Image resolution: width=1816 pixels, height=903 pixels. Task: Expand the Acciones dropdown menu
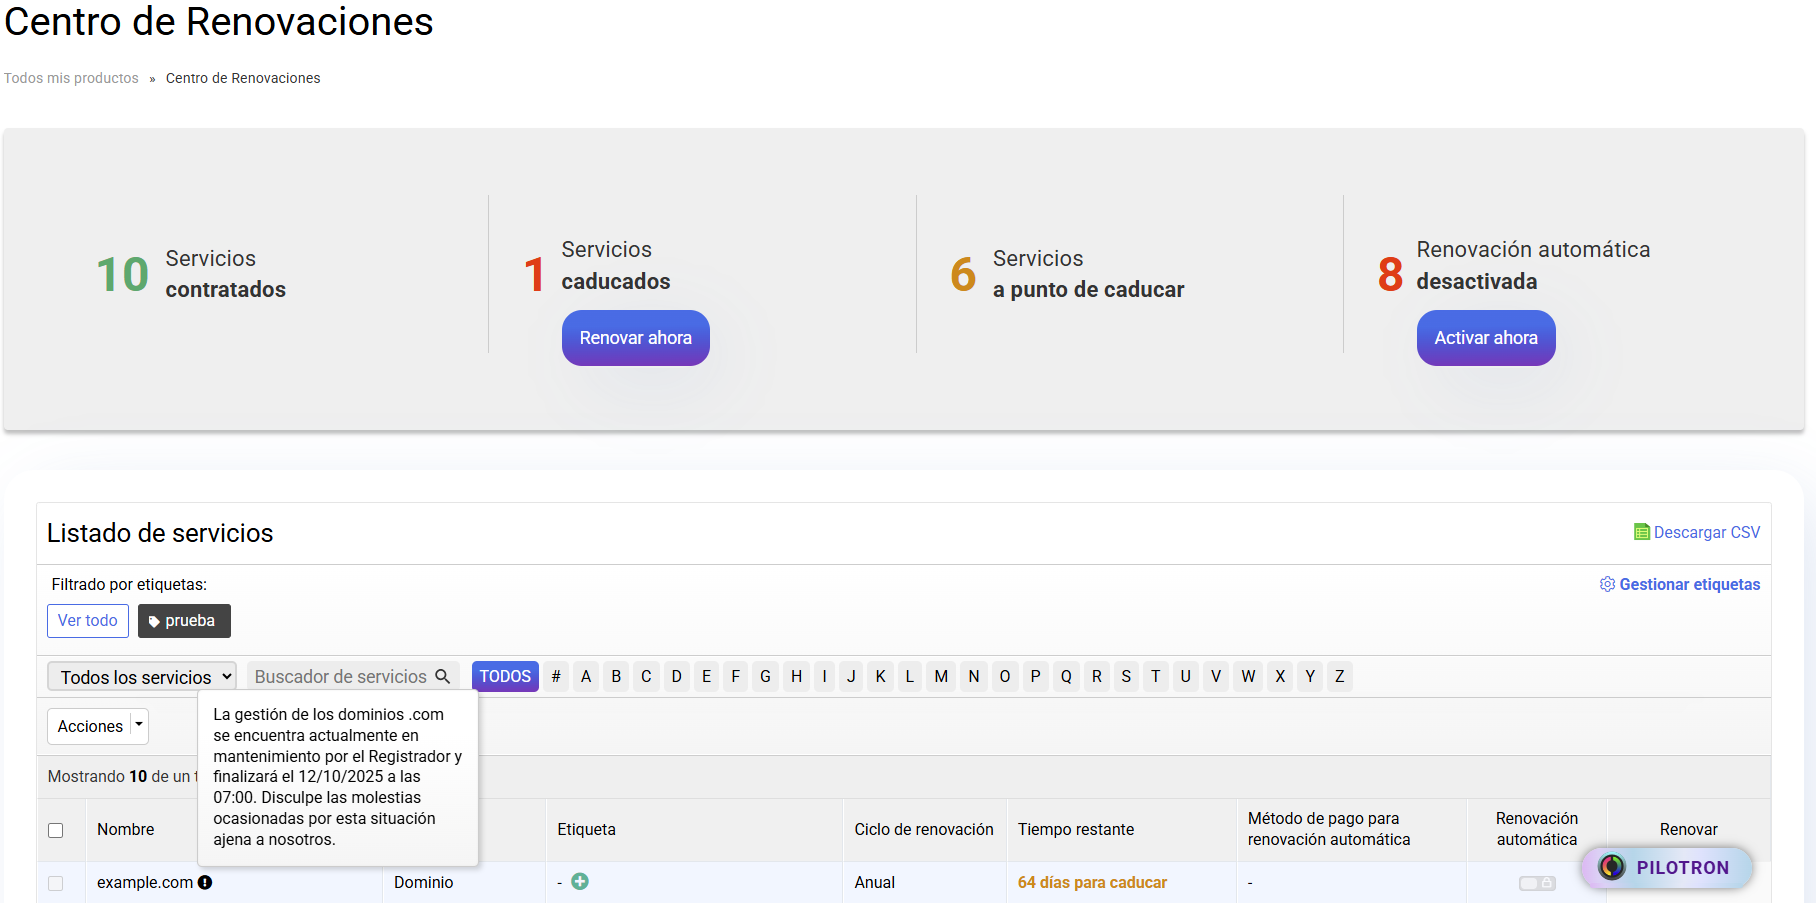tap(90, 726)
